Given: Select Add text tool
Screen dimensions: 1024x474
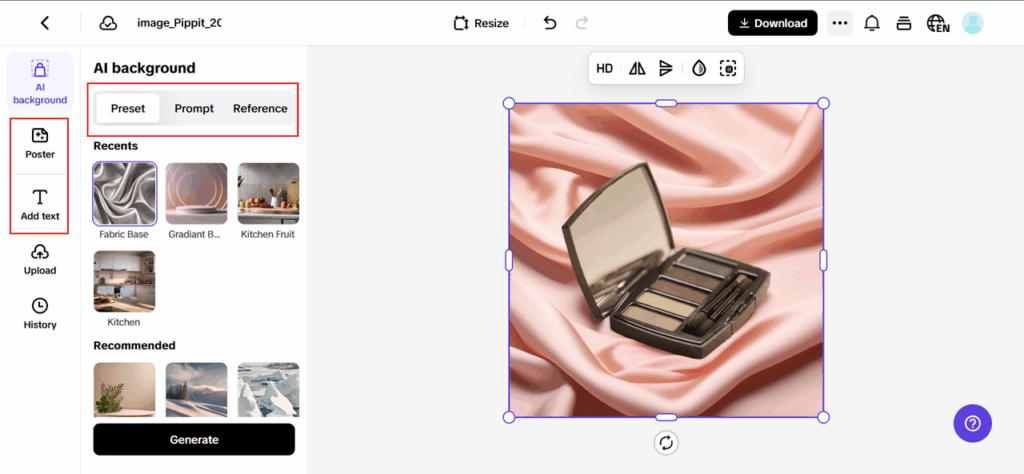Looking at the screenshot, I should point(40,205).
